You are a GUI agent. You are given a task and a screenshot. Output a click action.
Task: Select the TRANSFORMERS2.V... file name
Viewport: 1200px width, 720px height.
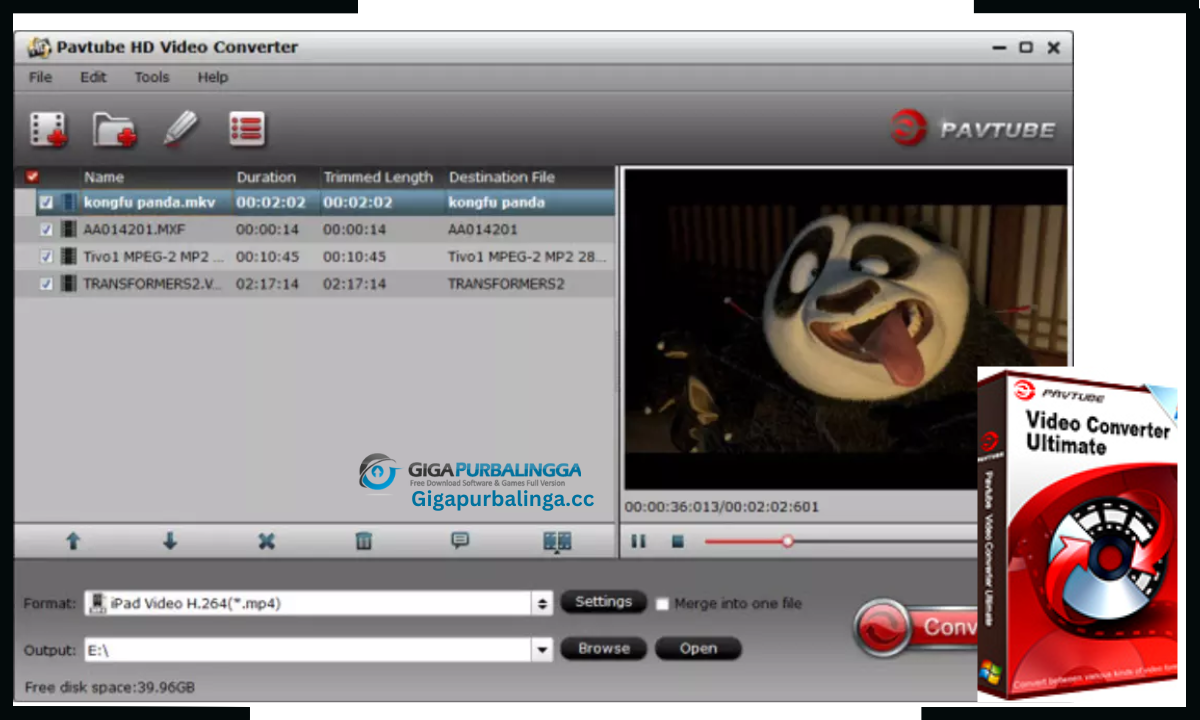(x=154, y=283)
